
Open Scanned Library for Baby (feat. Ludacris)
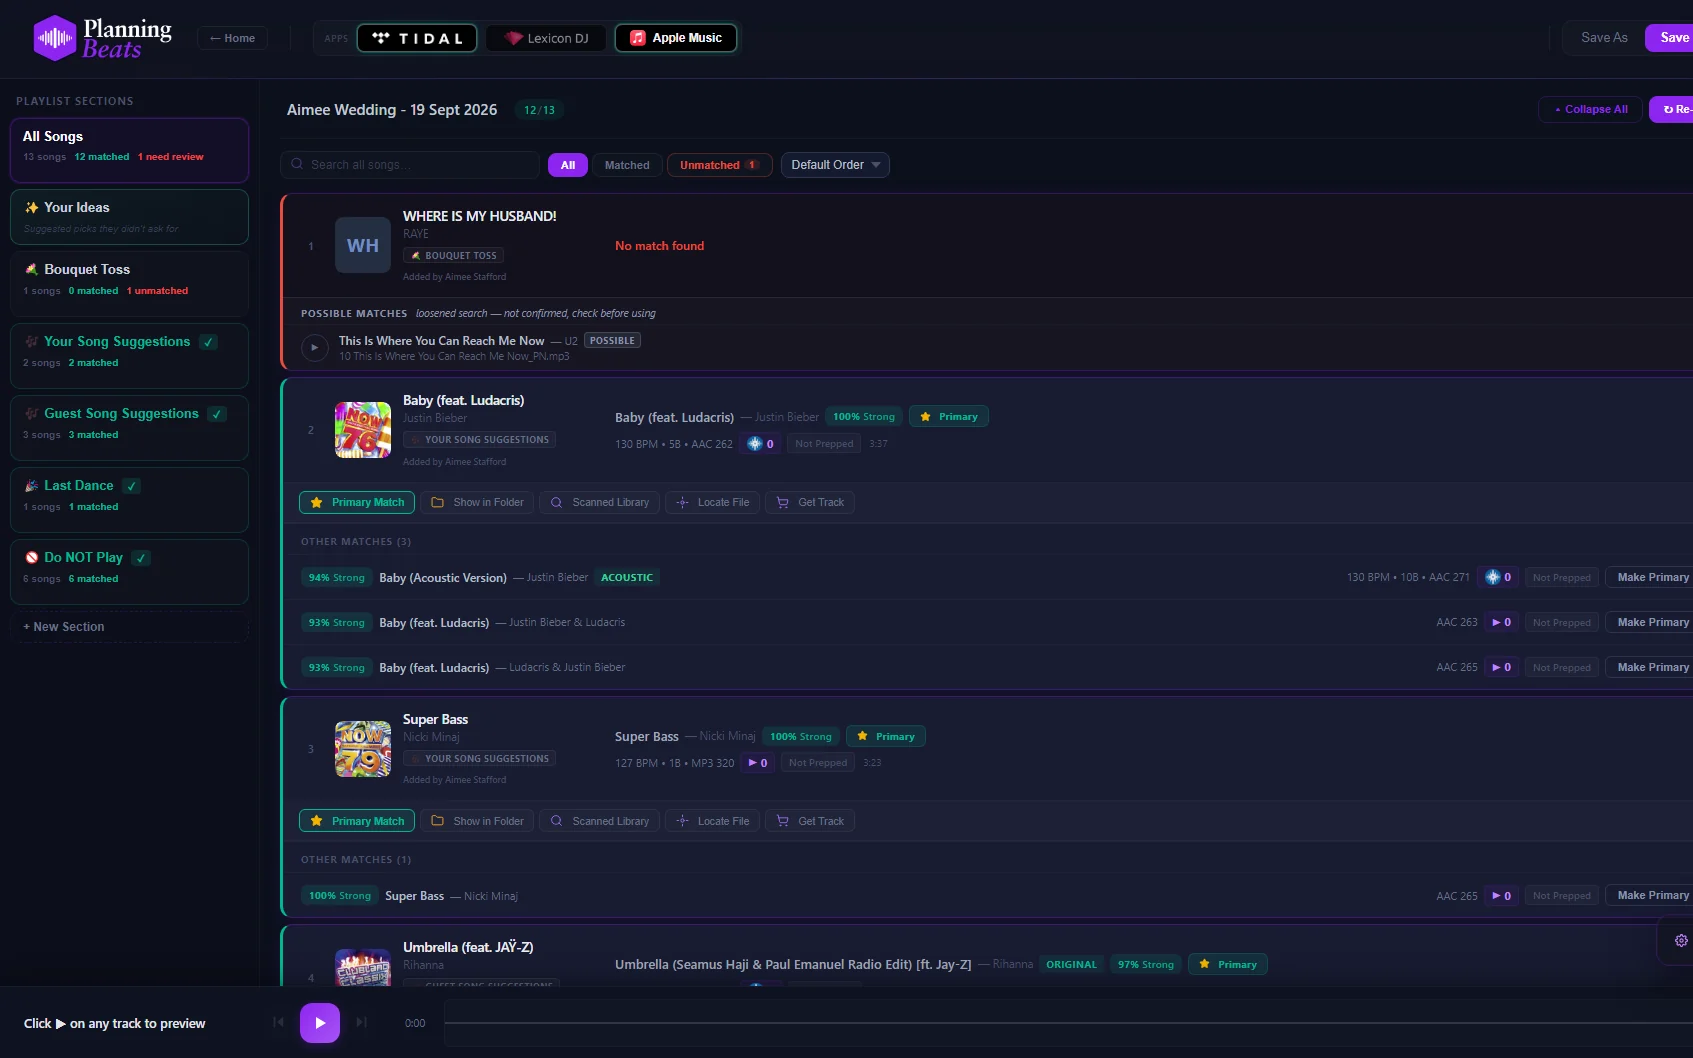(600, 502)
